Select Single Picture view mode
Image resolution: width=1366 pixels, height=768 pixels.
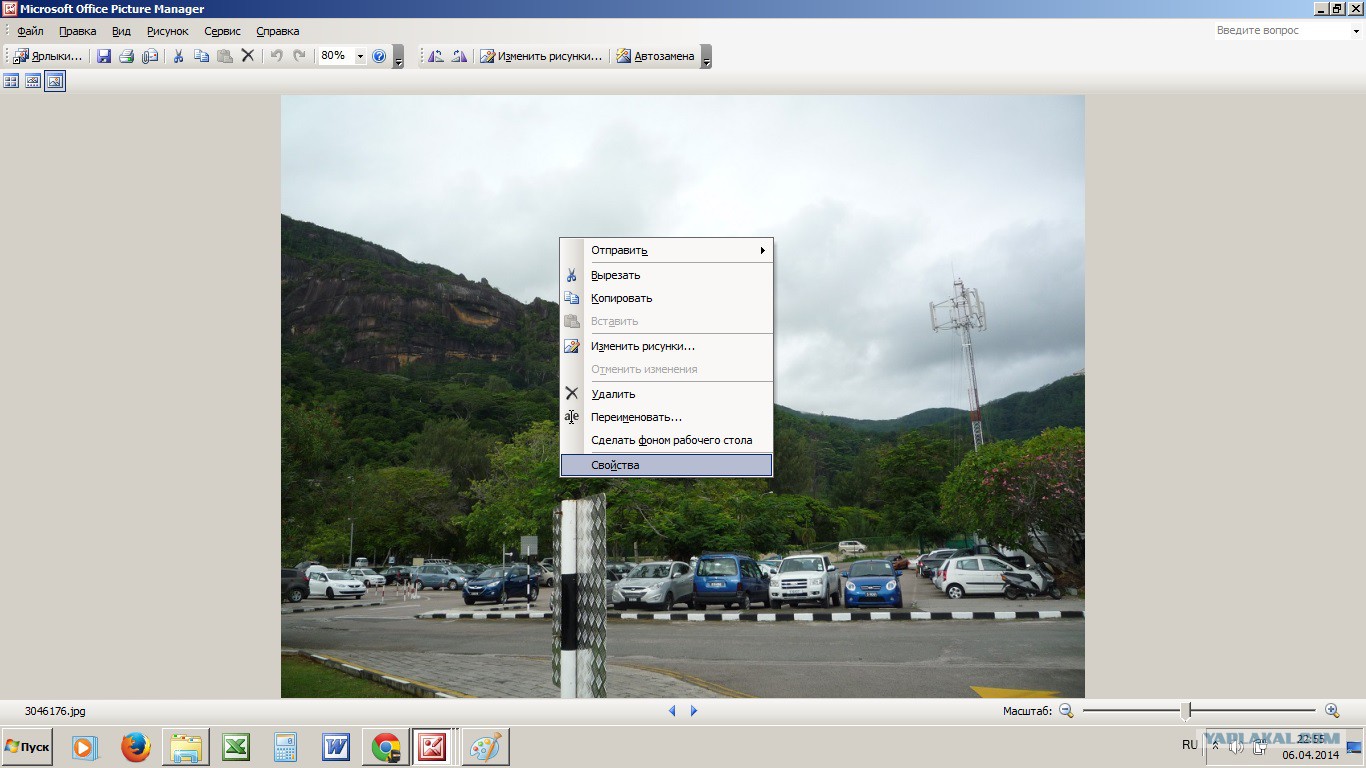point(55,81)
